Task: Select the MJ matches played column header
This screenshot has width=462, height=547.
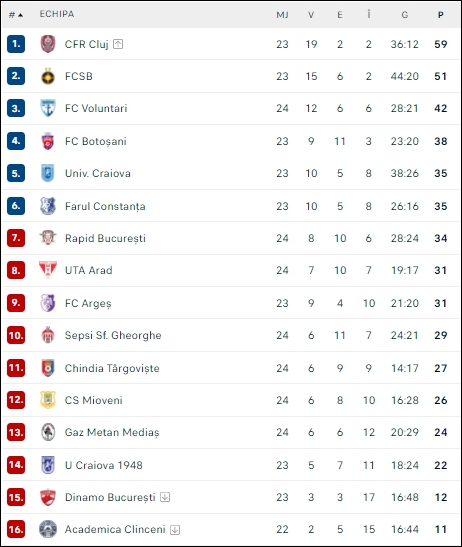Action: click(282, 15)
